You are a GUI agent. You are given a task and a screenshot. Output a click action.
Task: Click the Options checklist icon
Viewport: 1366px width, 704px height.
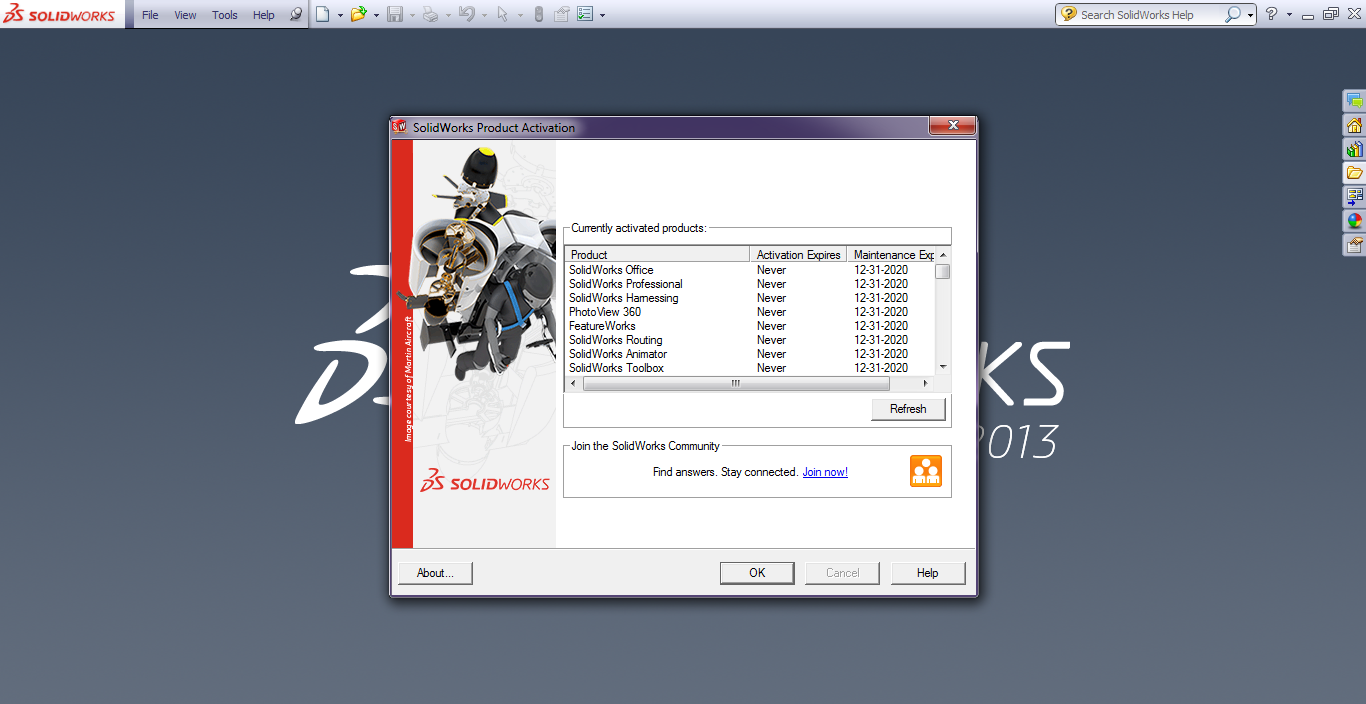[x=585, y=14]
